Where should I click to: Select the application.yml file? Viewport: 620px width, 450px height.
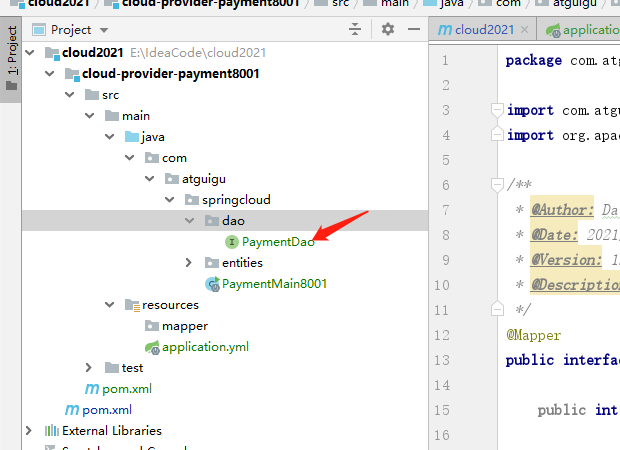205,347
